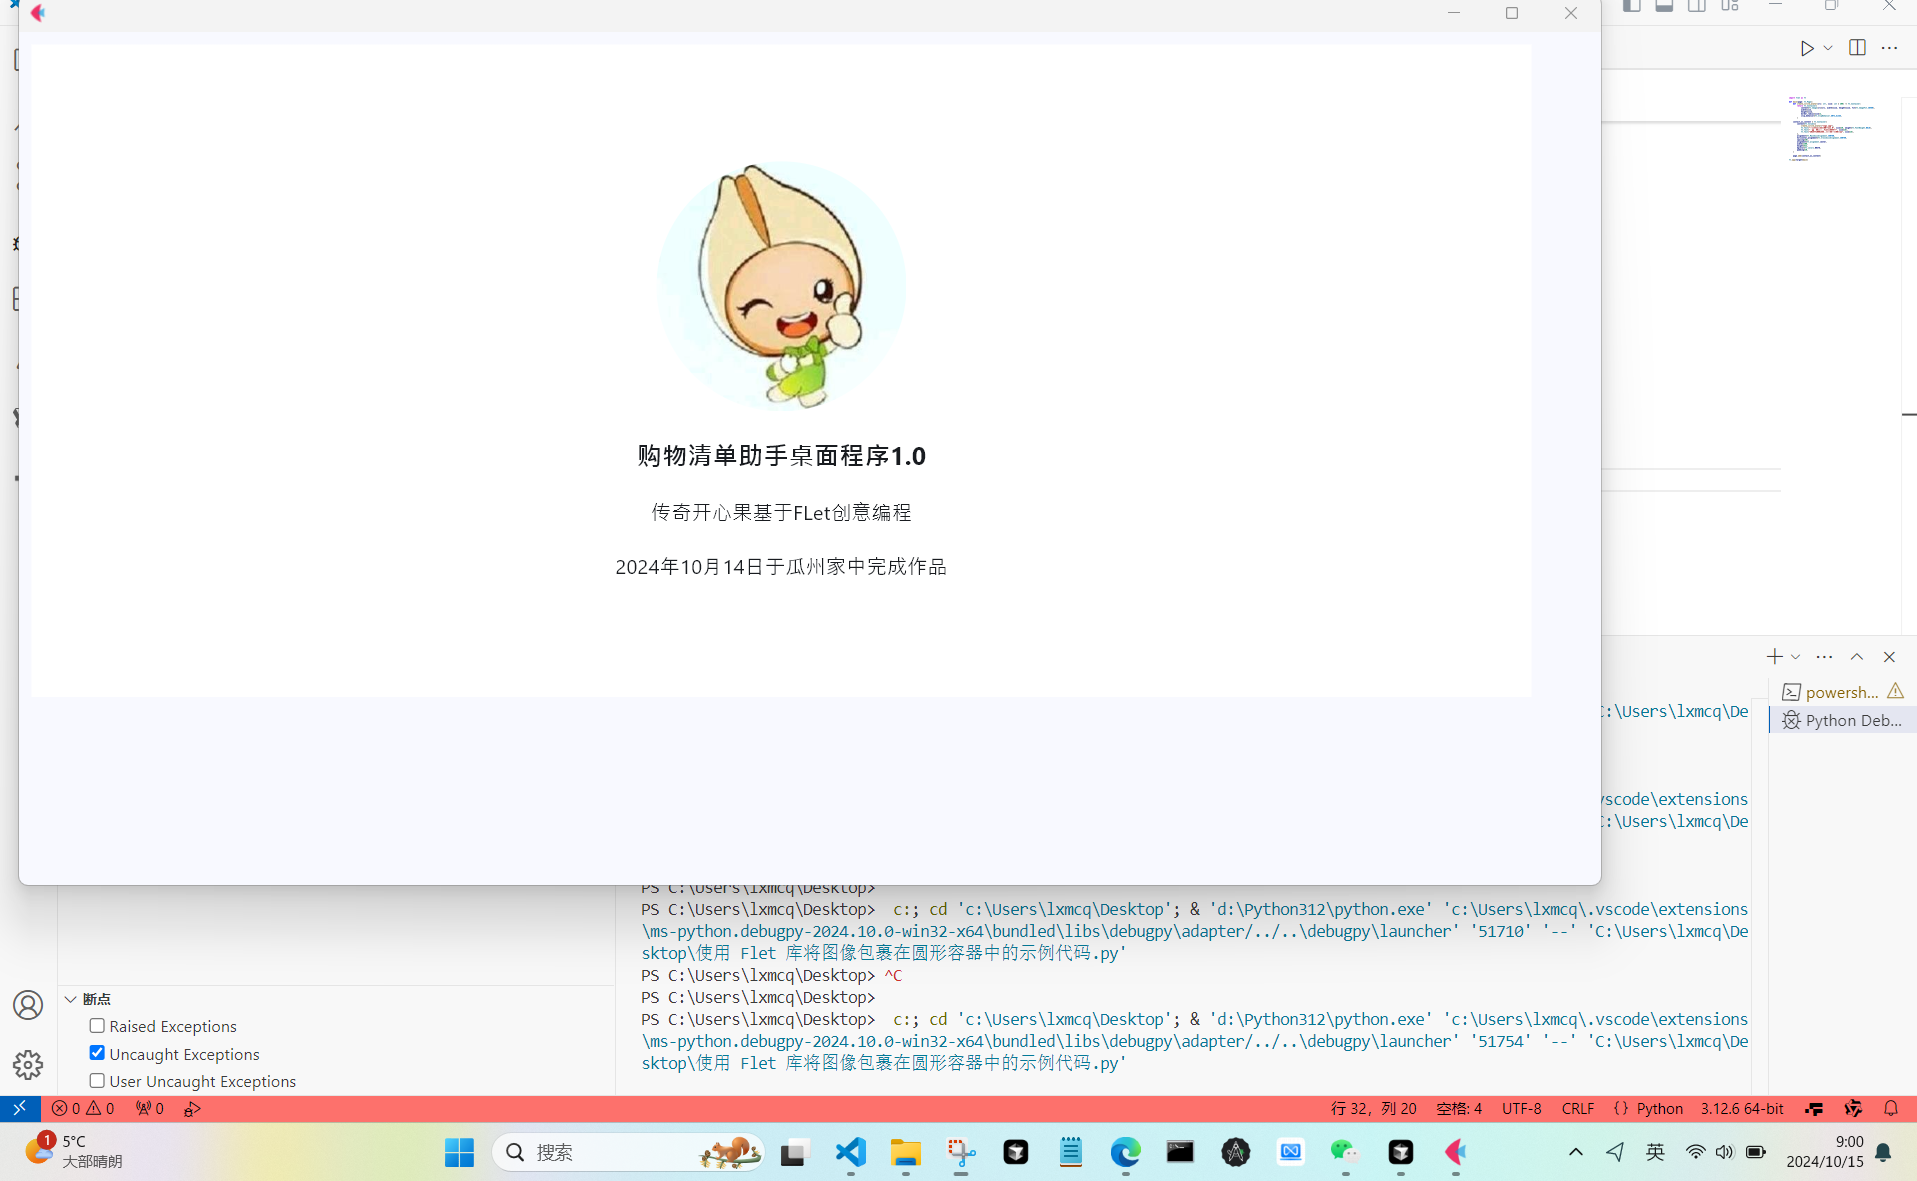Screen dimensions: 1917x1181
Task: Collapse the 断点 breakpoints section
Action: pos(71,999)
